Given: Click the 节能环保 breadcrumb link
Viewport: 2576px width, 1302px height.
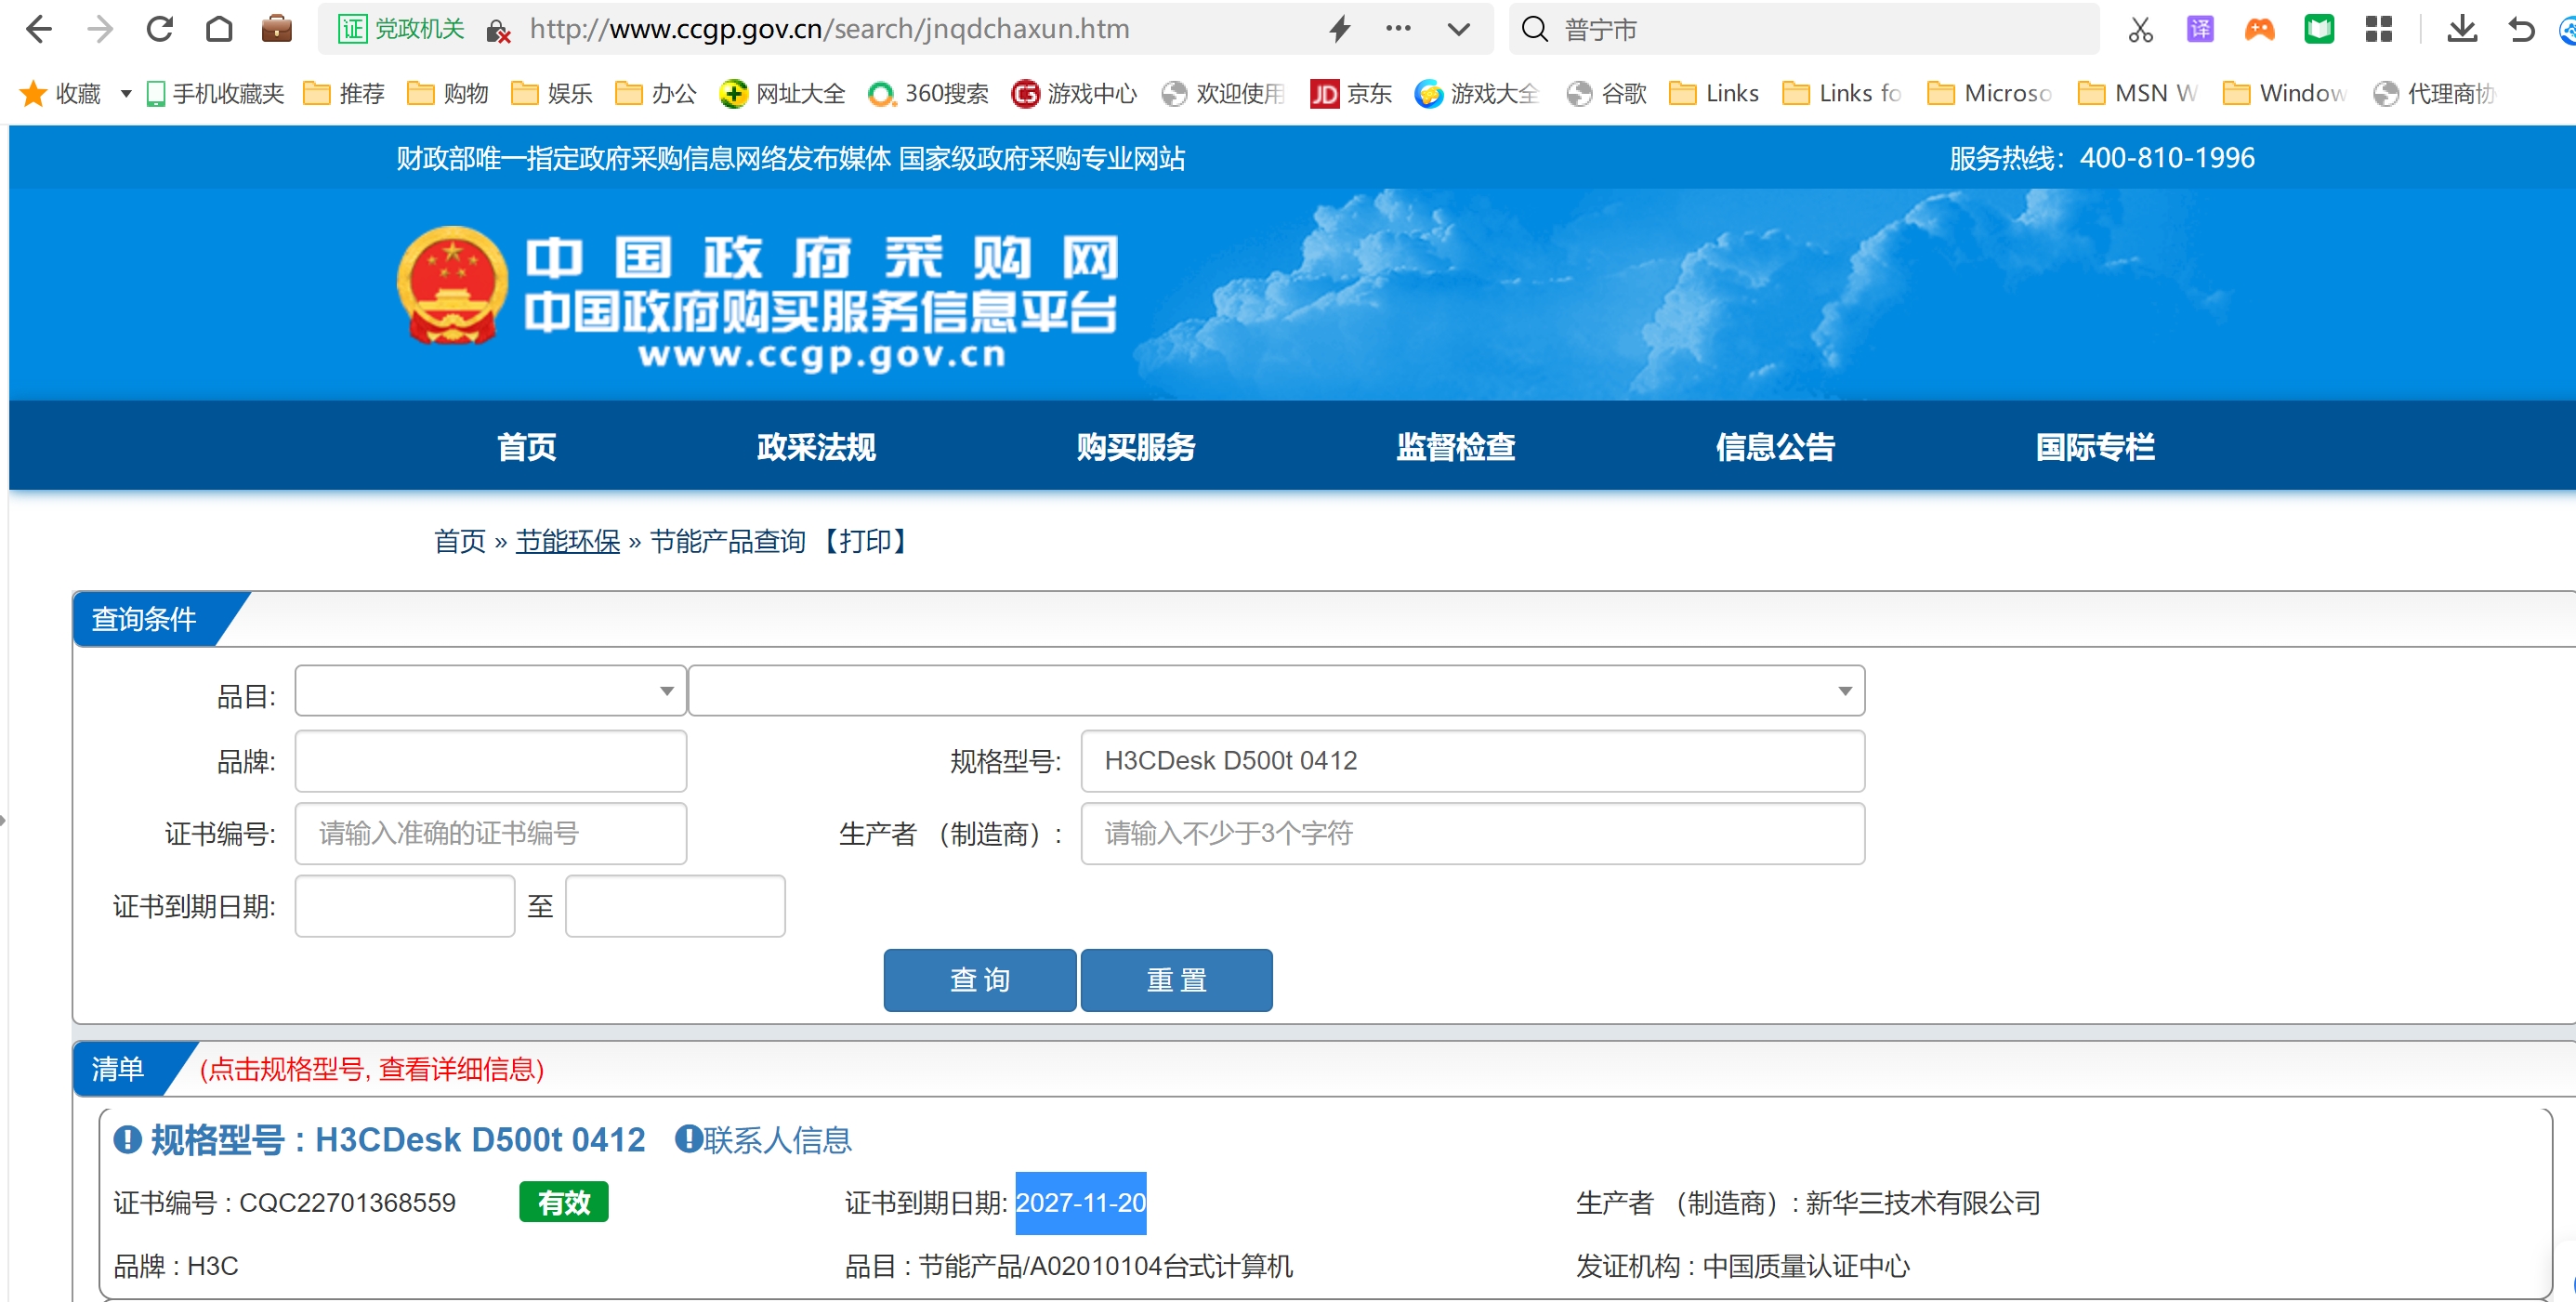Looking at the screenshot, I should 568,542.
